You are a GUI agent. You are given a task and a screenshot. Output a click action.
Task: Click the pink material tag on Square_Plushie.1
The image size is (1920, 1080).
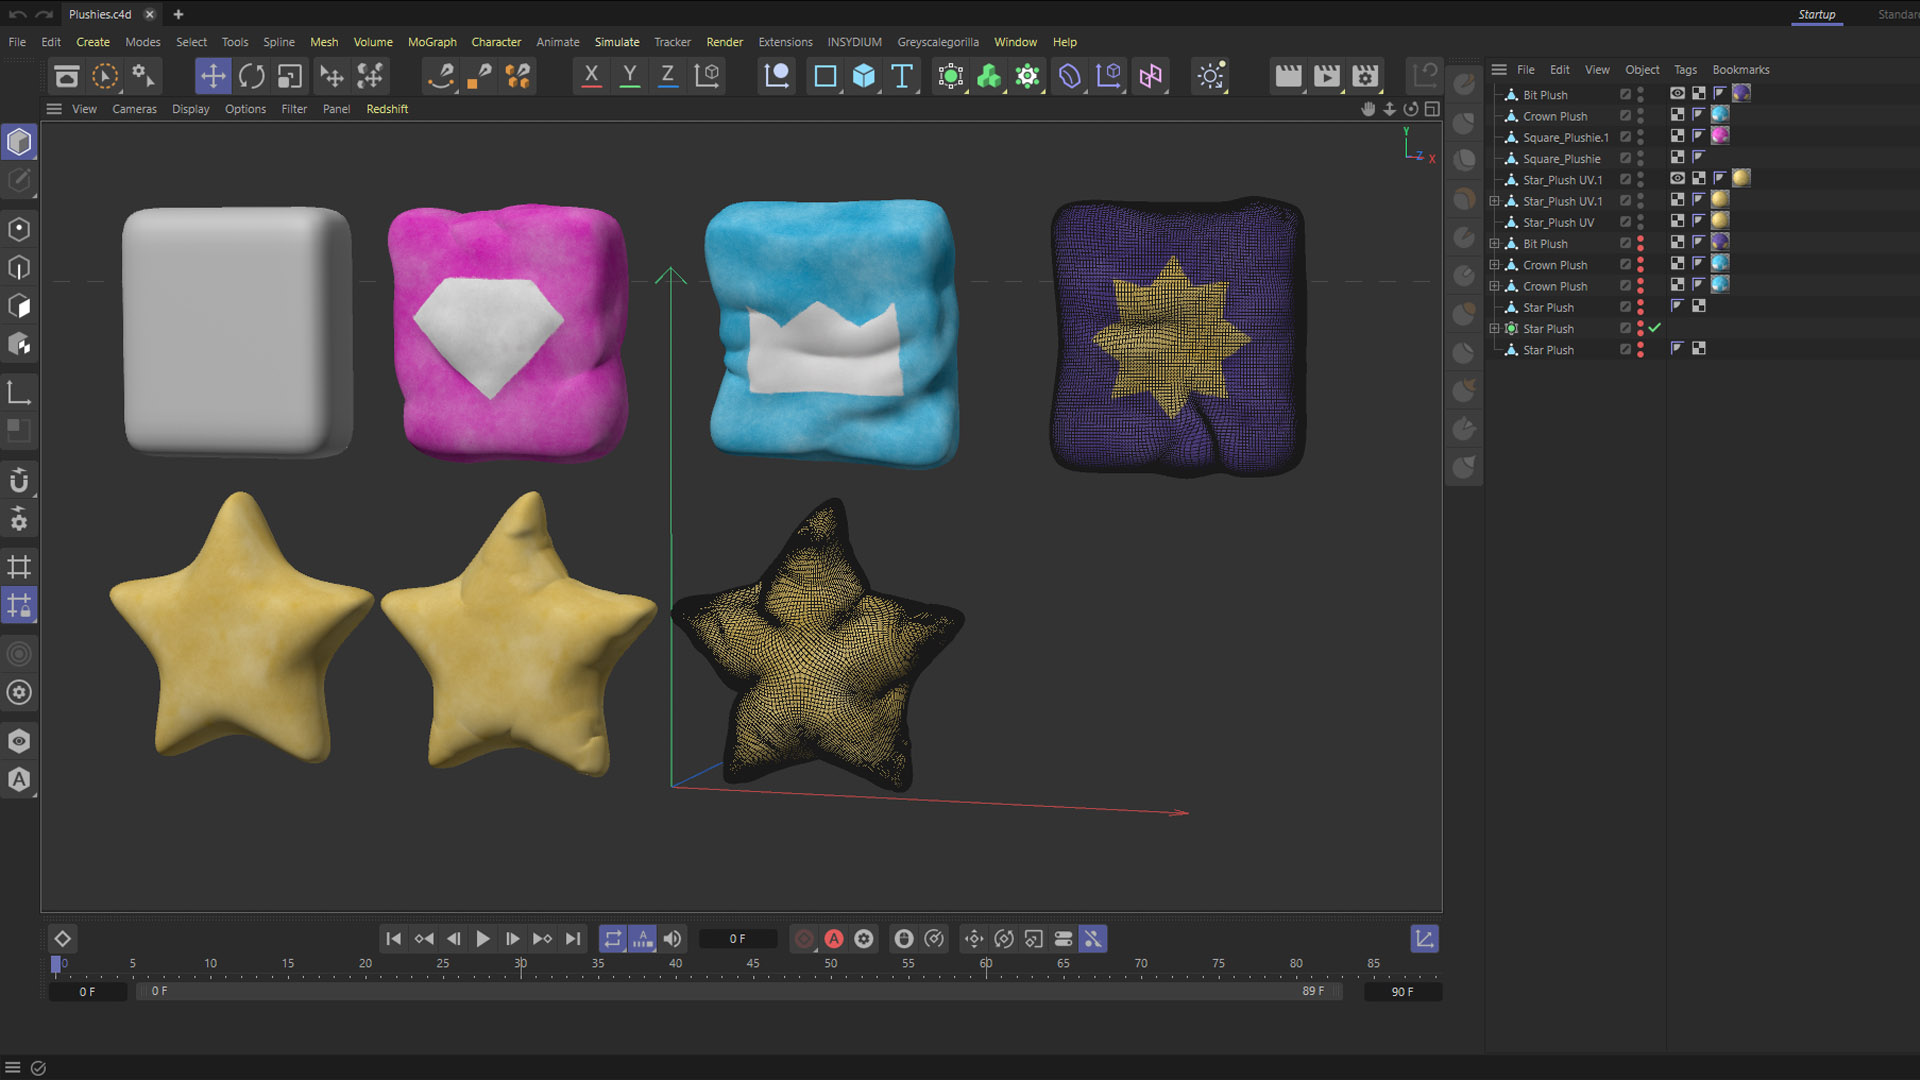tap(1720, 136)
